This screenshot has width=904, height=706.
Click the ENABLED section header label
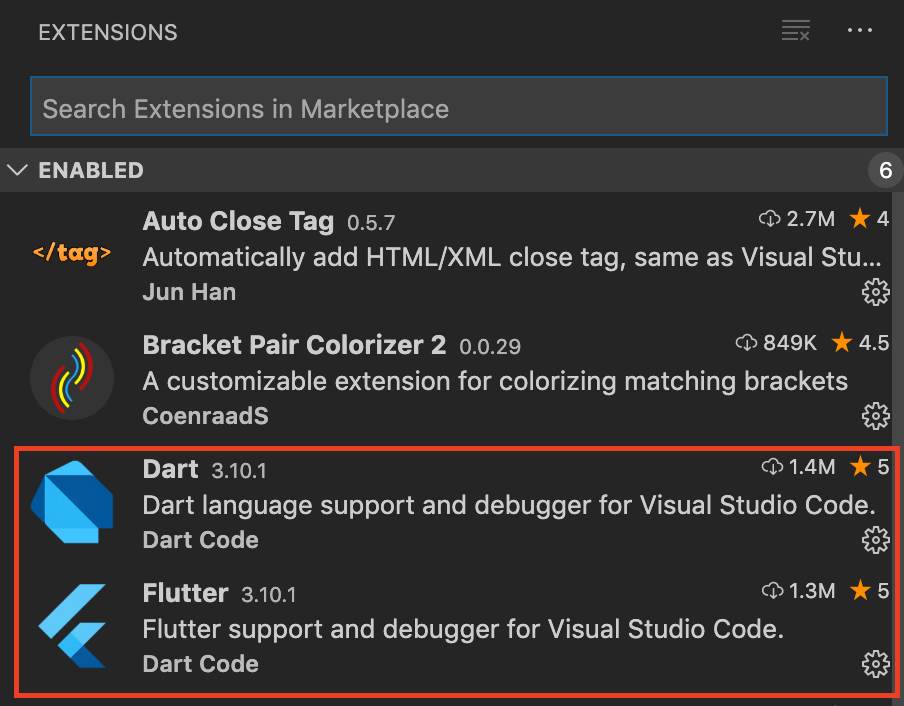click(x=91, y=170)
